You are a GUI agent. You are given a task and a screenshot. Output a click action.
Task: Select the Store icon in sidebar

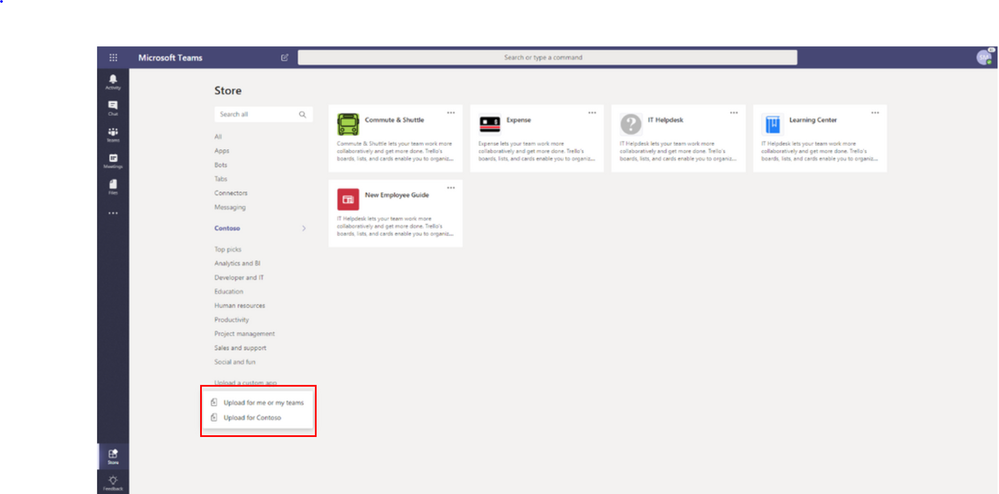point(113,456)
